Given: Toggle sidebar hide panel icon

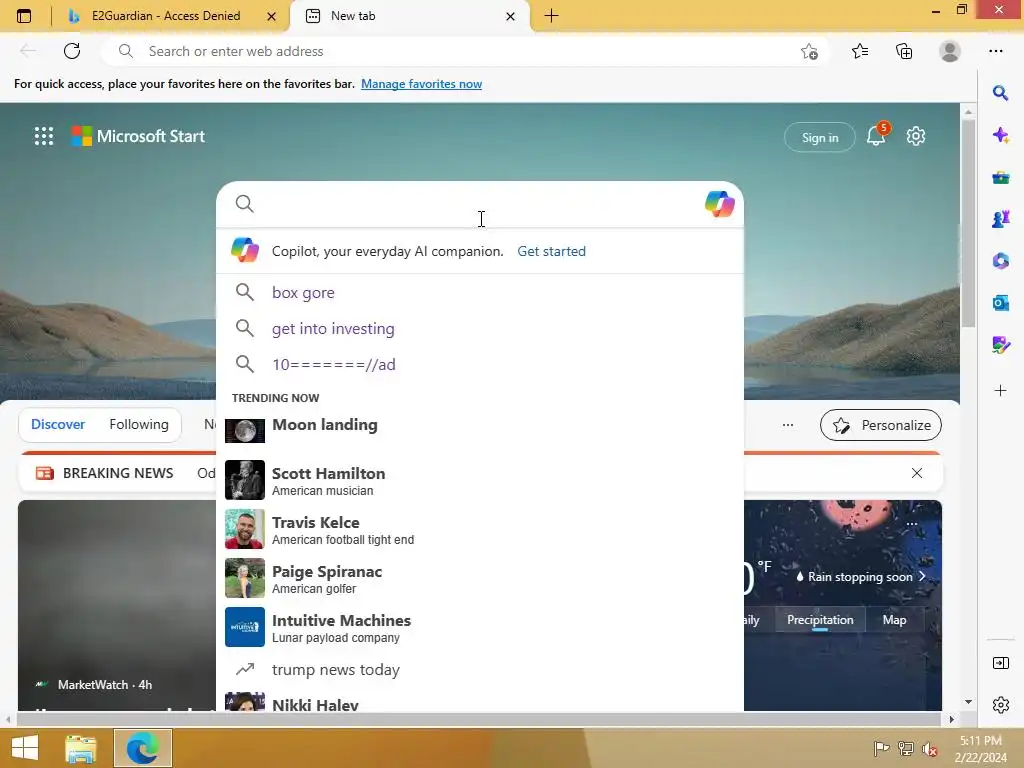Looking at the screenshot, I should click(x=1000, y=663).
